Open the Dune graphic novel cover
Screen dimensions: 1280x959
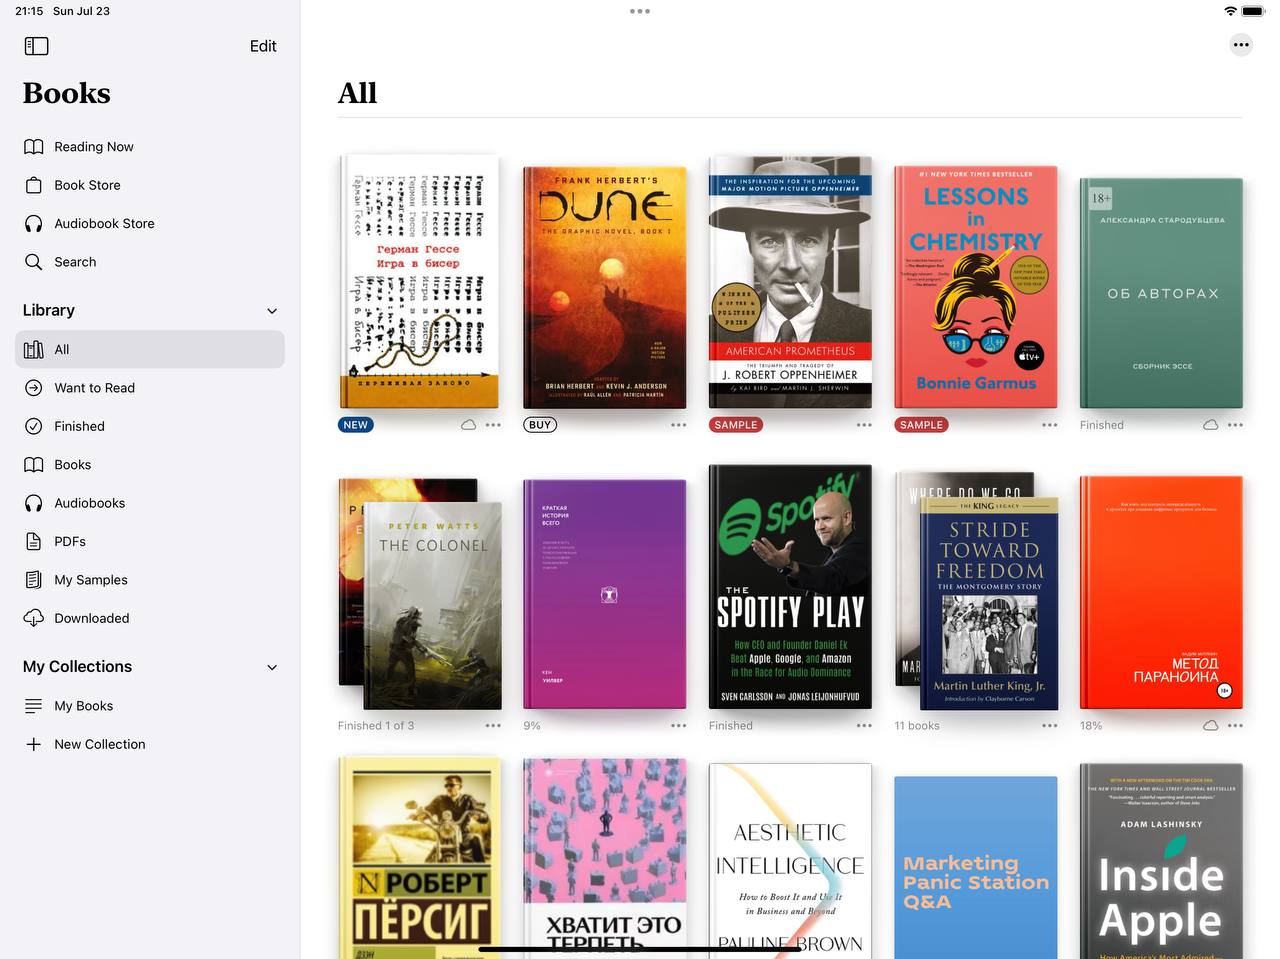(605, 288)
